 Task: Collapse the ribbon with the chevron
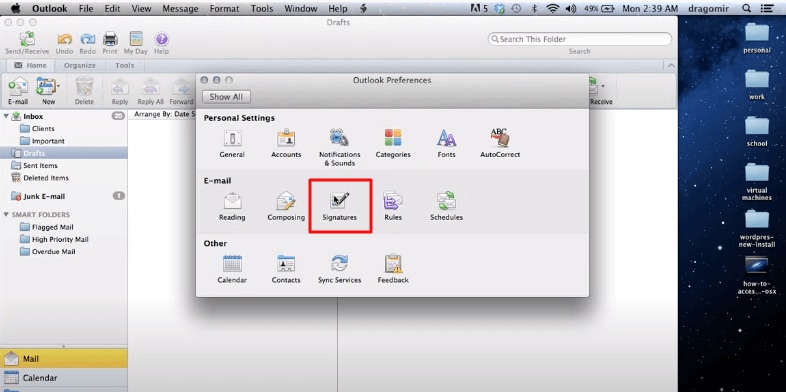[x=671, y=66]
